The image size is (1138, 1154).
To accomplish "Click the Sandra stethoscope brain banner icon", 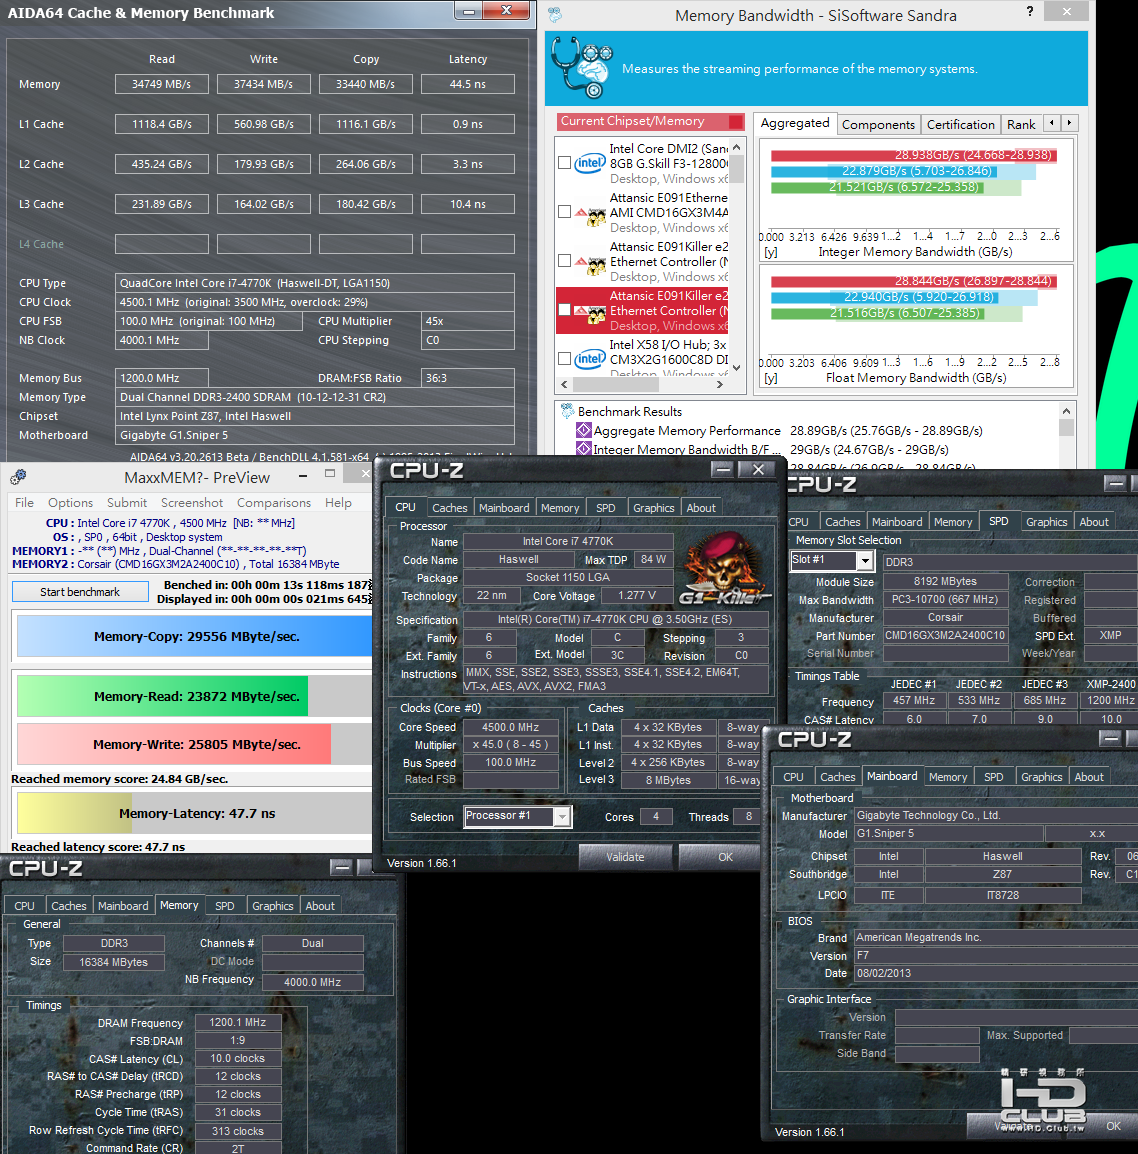I will tap(582, 68).
